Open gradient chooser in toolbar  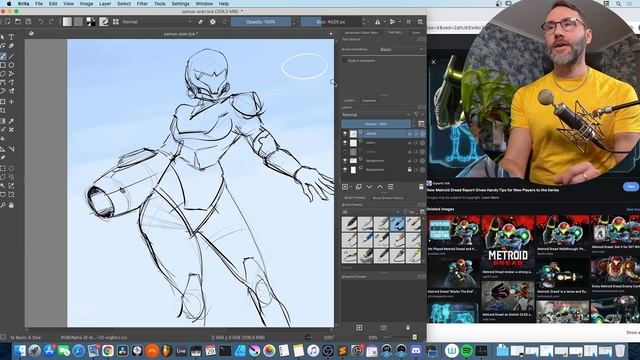click(x=67, y=22)
